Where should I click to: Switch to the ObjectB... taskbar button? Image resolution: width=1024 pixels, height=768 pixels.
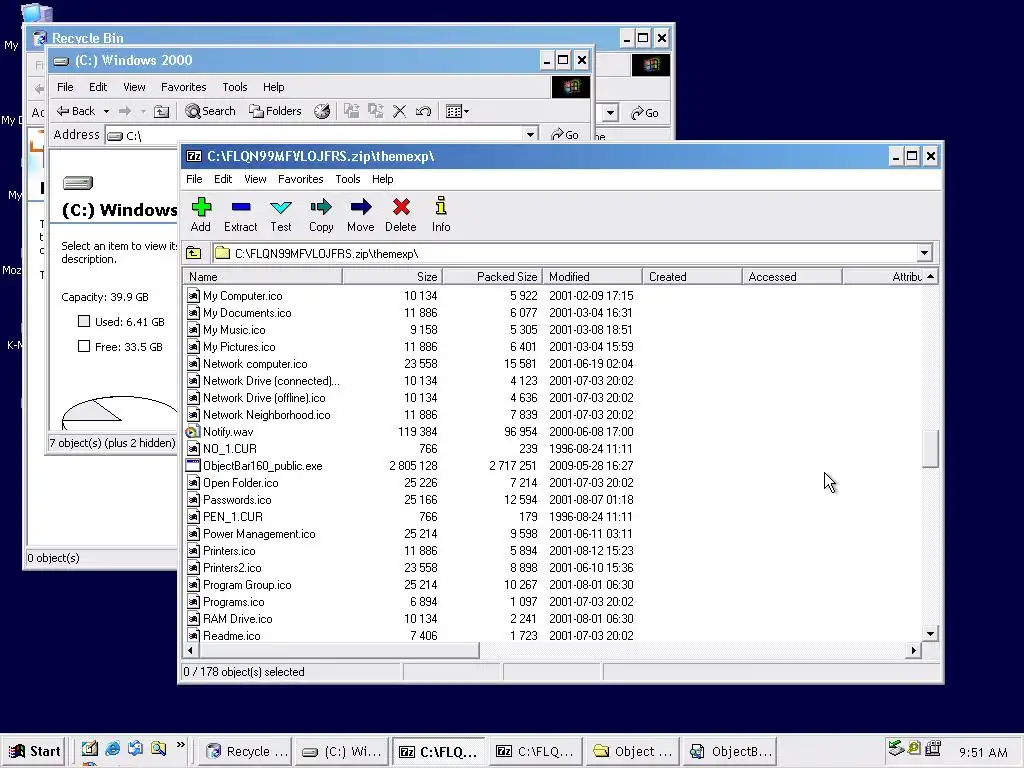730,751
